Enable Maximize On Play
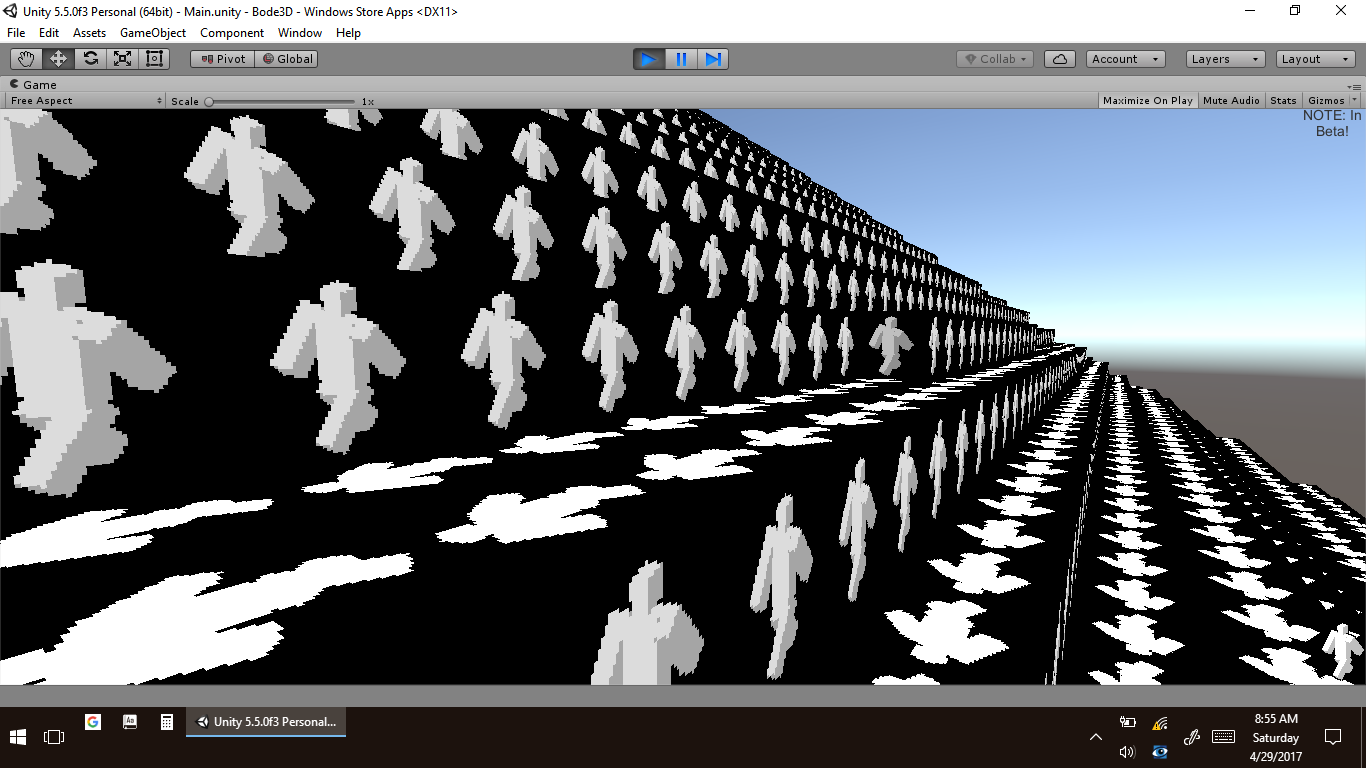Viewport: 1366px width, 768px height. coord(1147,101)
